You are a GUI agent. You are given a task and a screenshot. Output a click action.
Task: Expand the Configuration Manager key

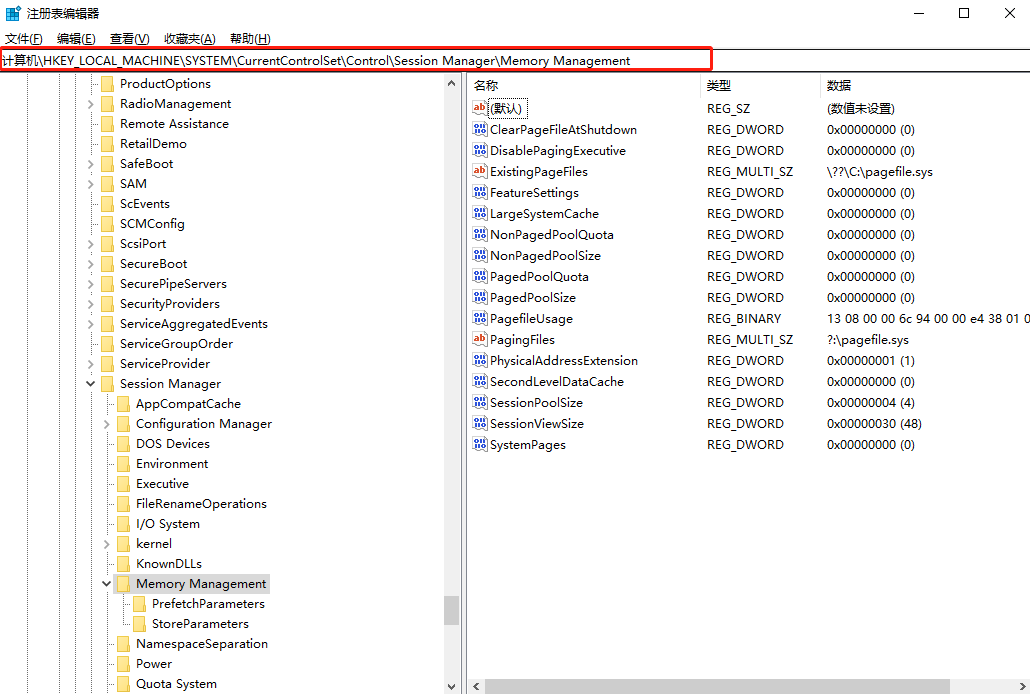click(x=107, y=424)
